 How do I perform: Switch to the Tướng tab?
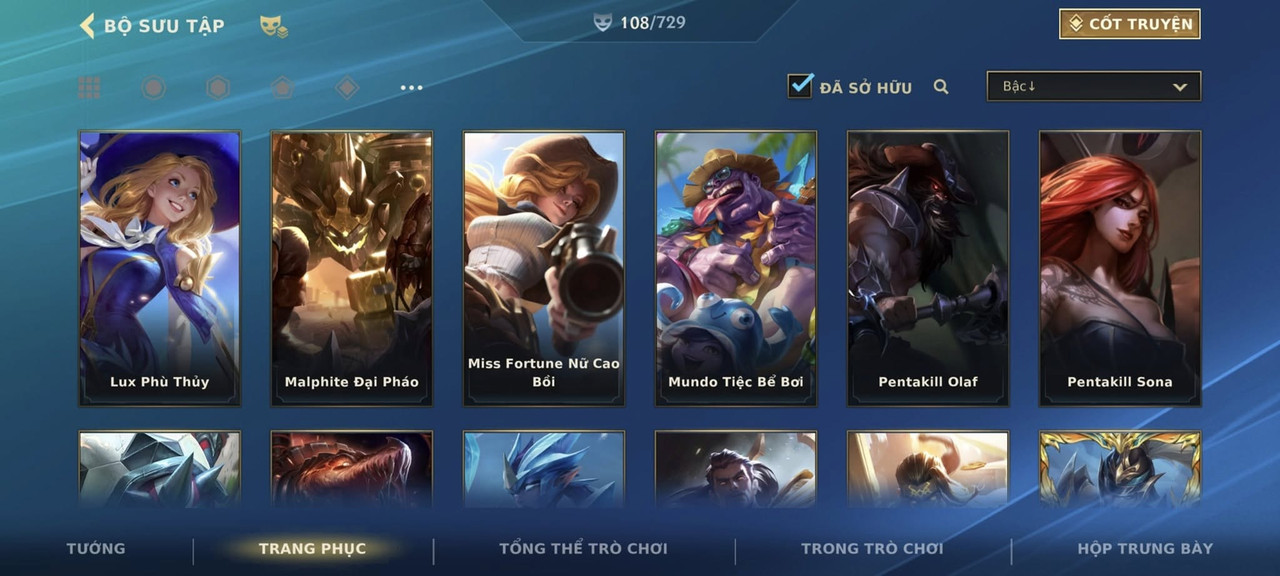point(96,548)
